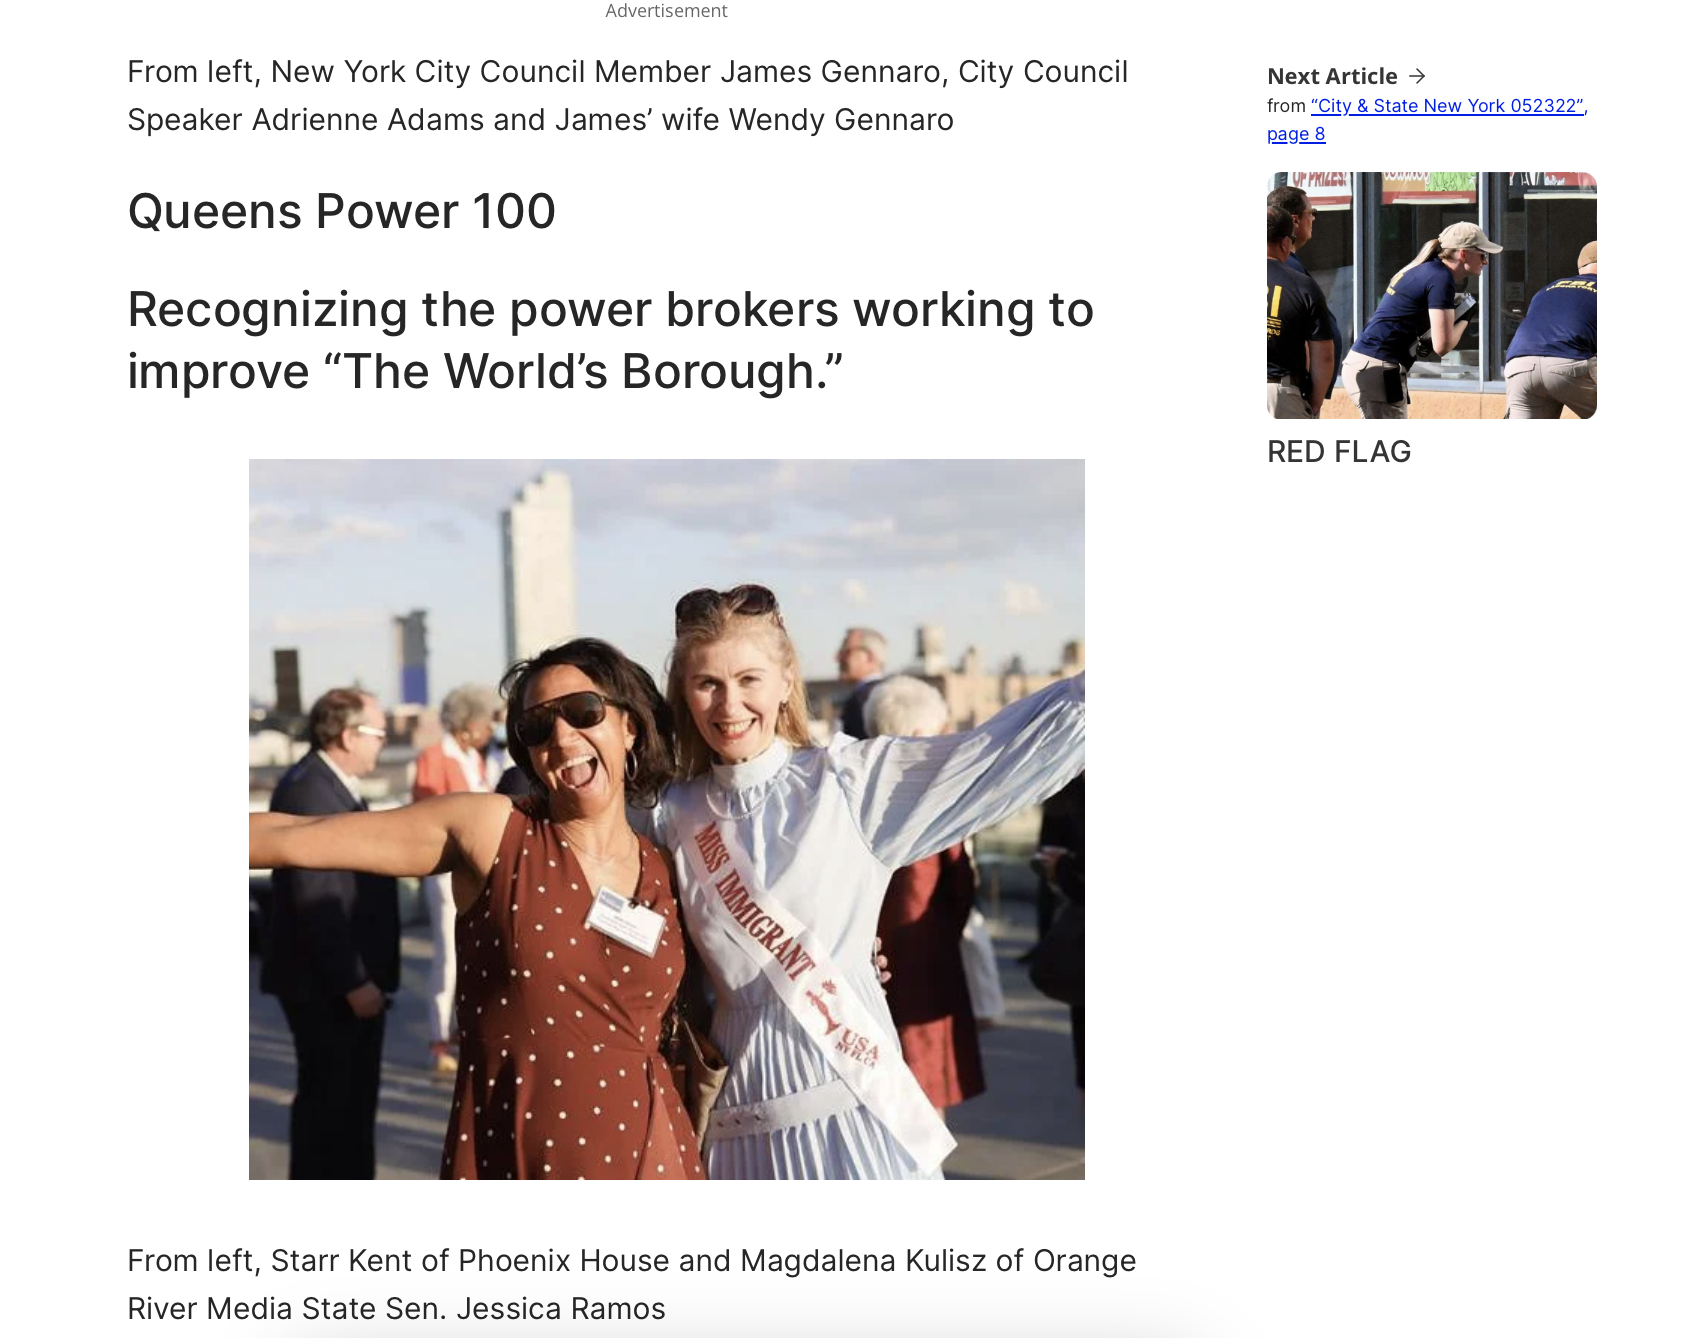Viewport: 1683px width, 1338px height.
Task: Click the Advertisement label at top
Action: coord(666,11)
